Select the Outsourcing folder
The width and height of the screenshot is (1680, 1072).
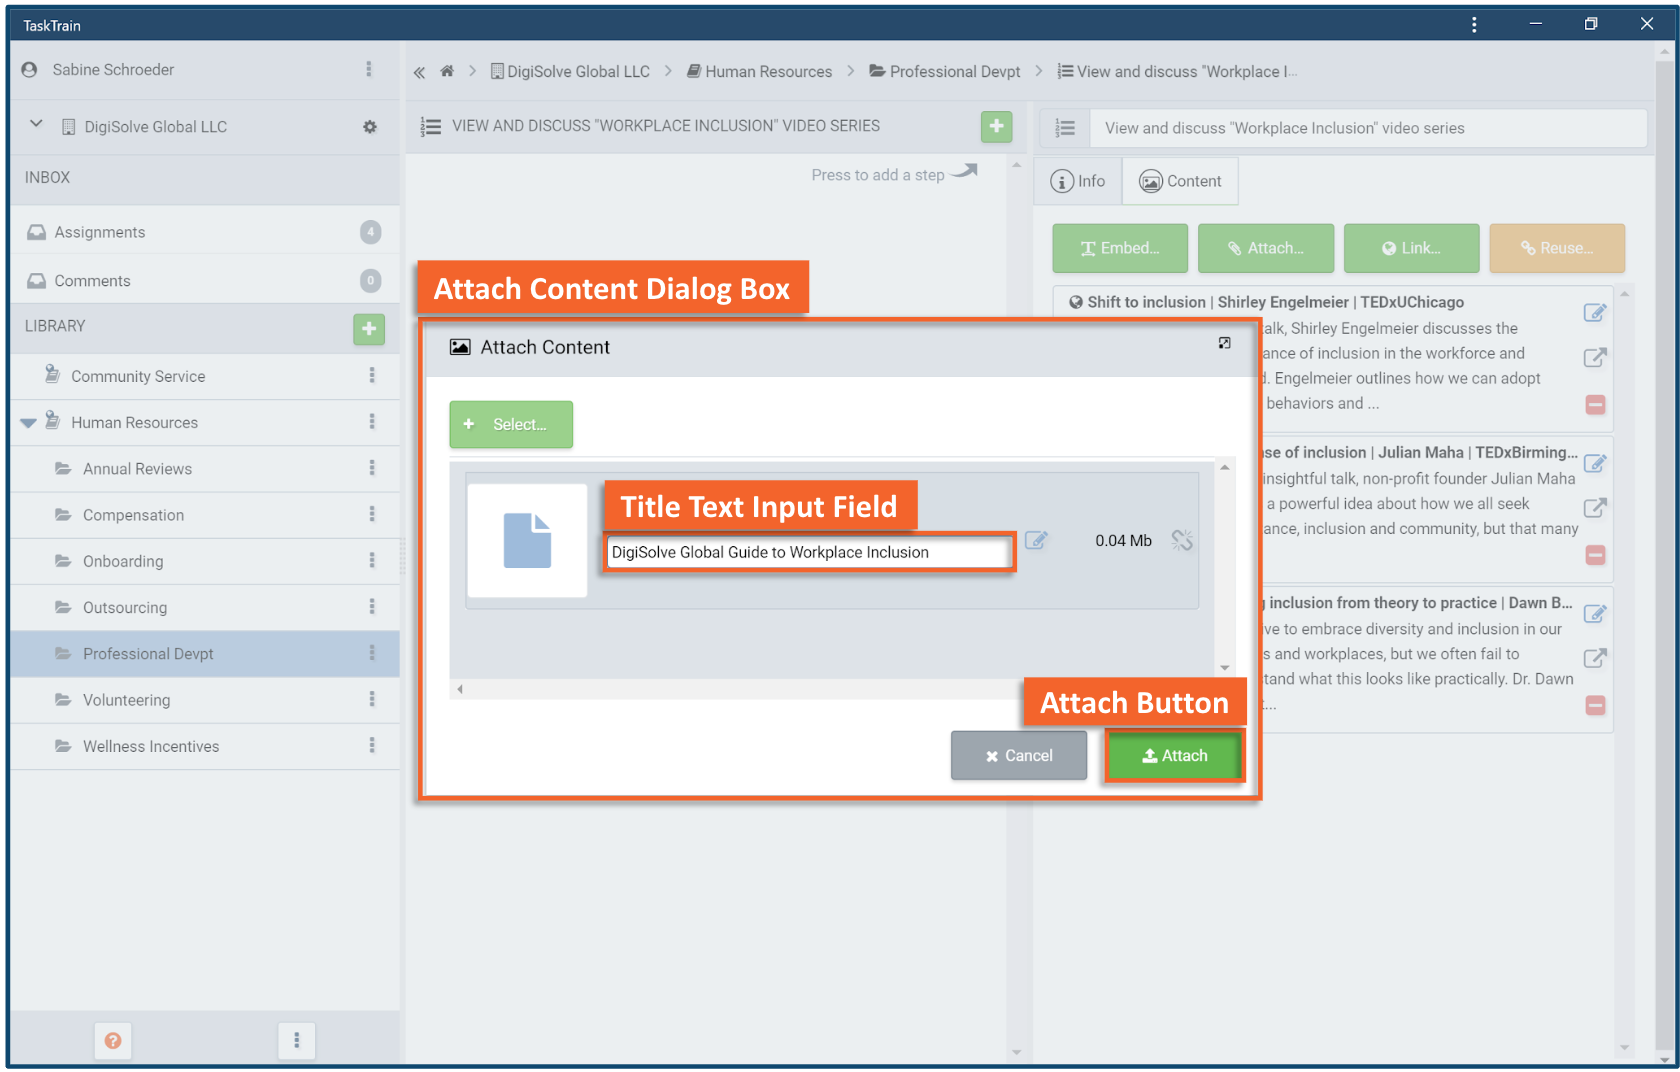click(125, 607)
